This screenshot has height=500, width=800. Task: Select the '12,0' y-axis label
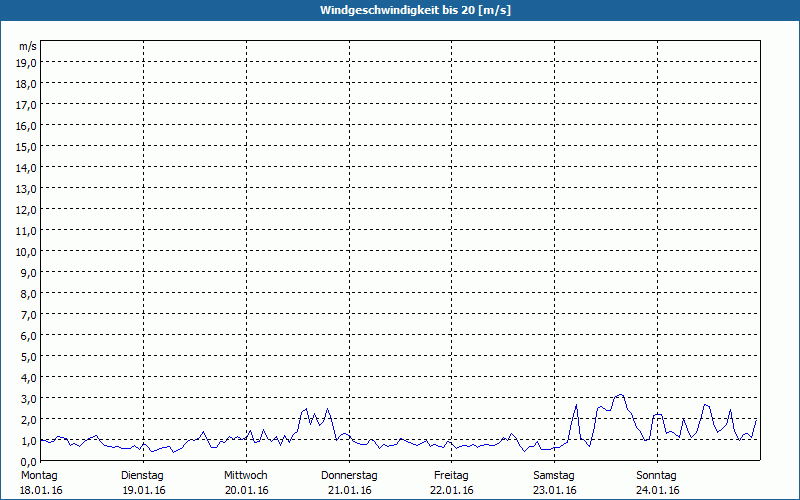(x=26, y=210)
